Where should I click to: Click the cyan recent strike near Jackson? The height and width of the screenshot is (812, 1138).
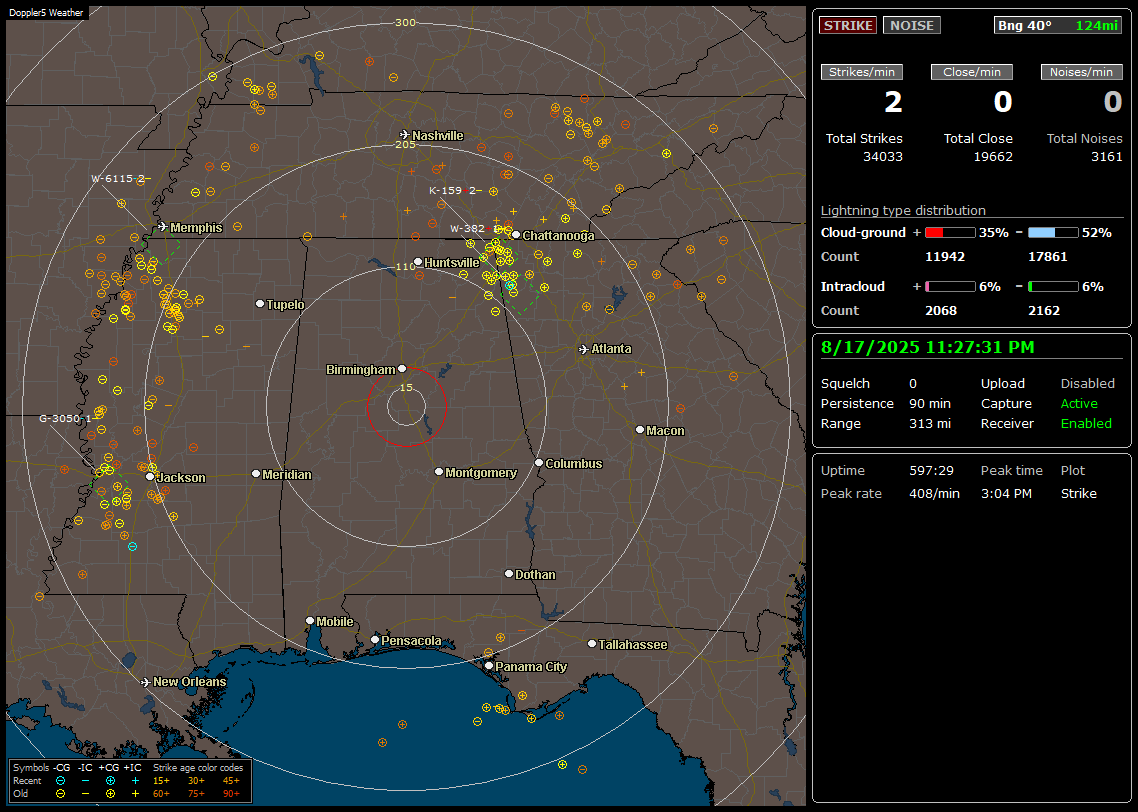(x=132, y=546)
